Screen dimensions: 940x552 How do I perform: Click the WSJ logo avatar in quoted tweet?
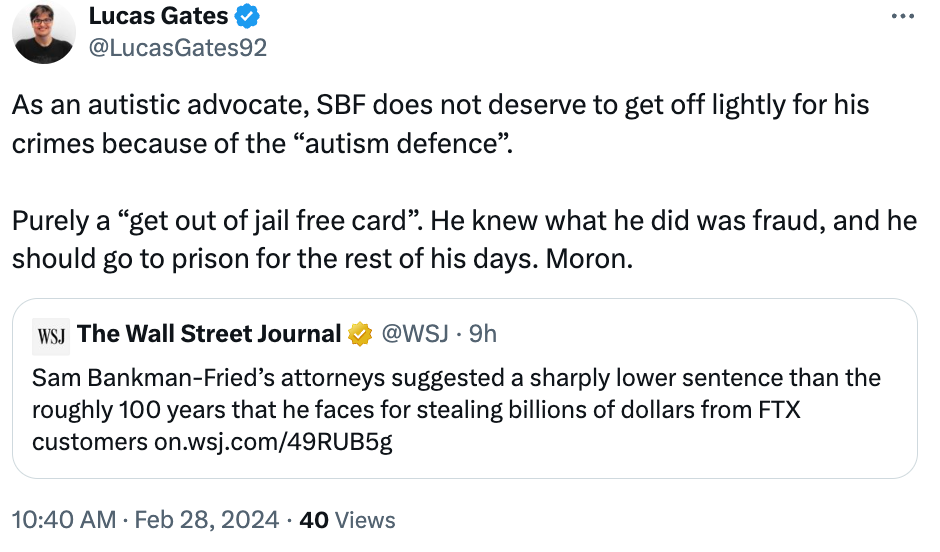[51, 337]
